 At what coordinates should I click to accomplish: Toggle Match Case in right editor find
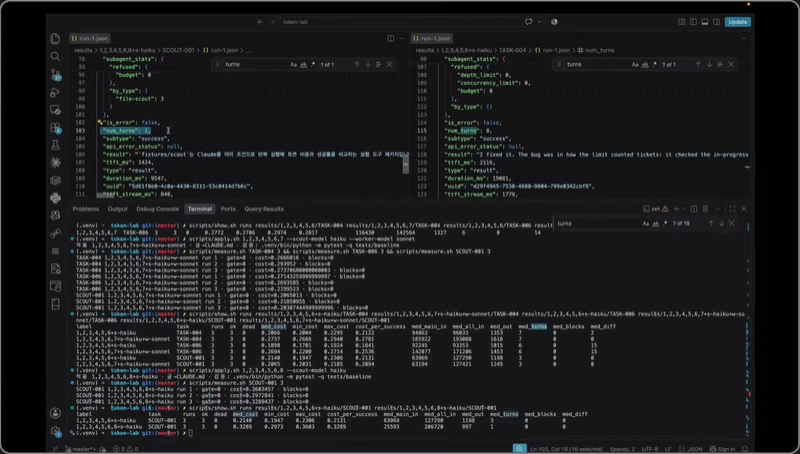[x=635, y=64]
